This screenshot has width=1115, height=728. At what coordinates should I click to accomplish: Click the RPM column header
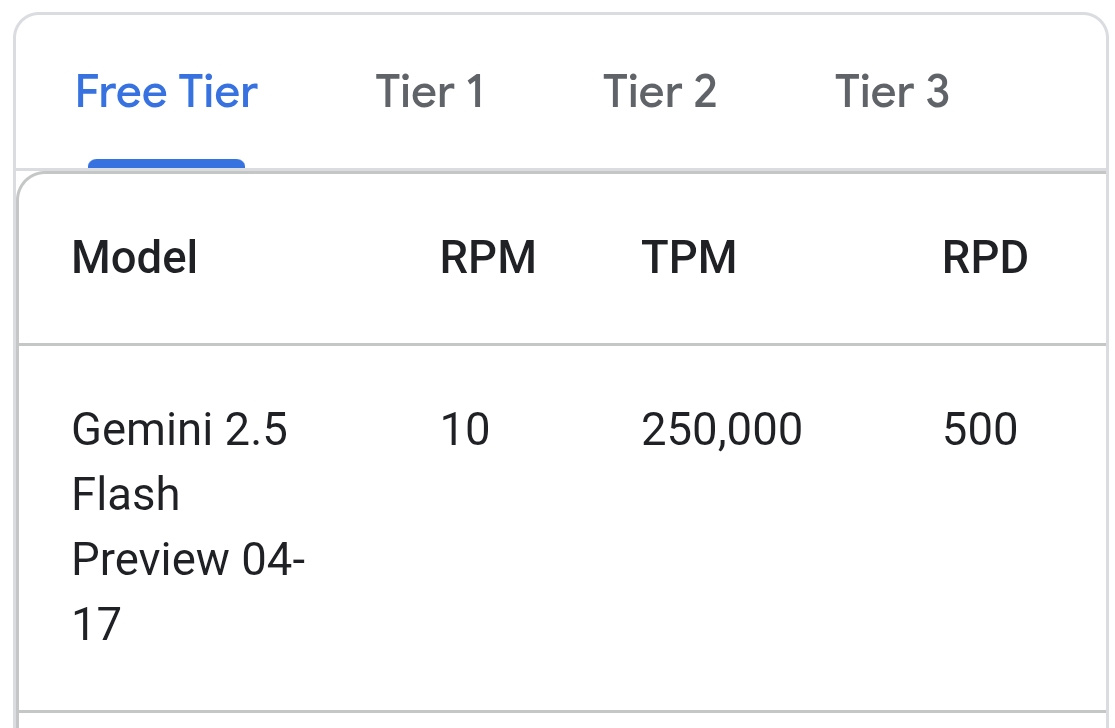coord(488,257)
